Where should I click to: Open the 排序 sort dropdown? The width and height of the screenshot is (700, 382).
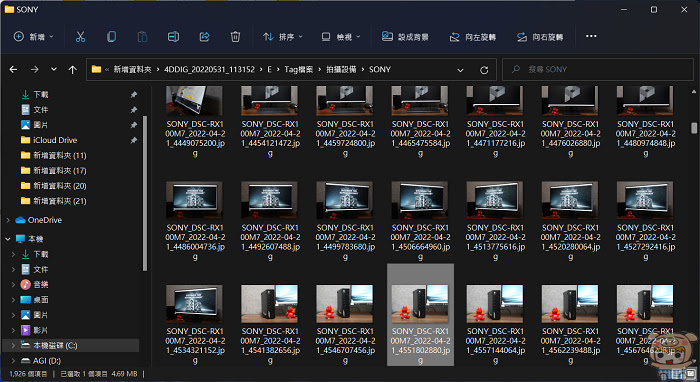point(283,37)
